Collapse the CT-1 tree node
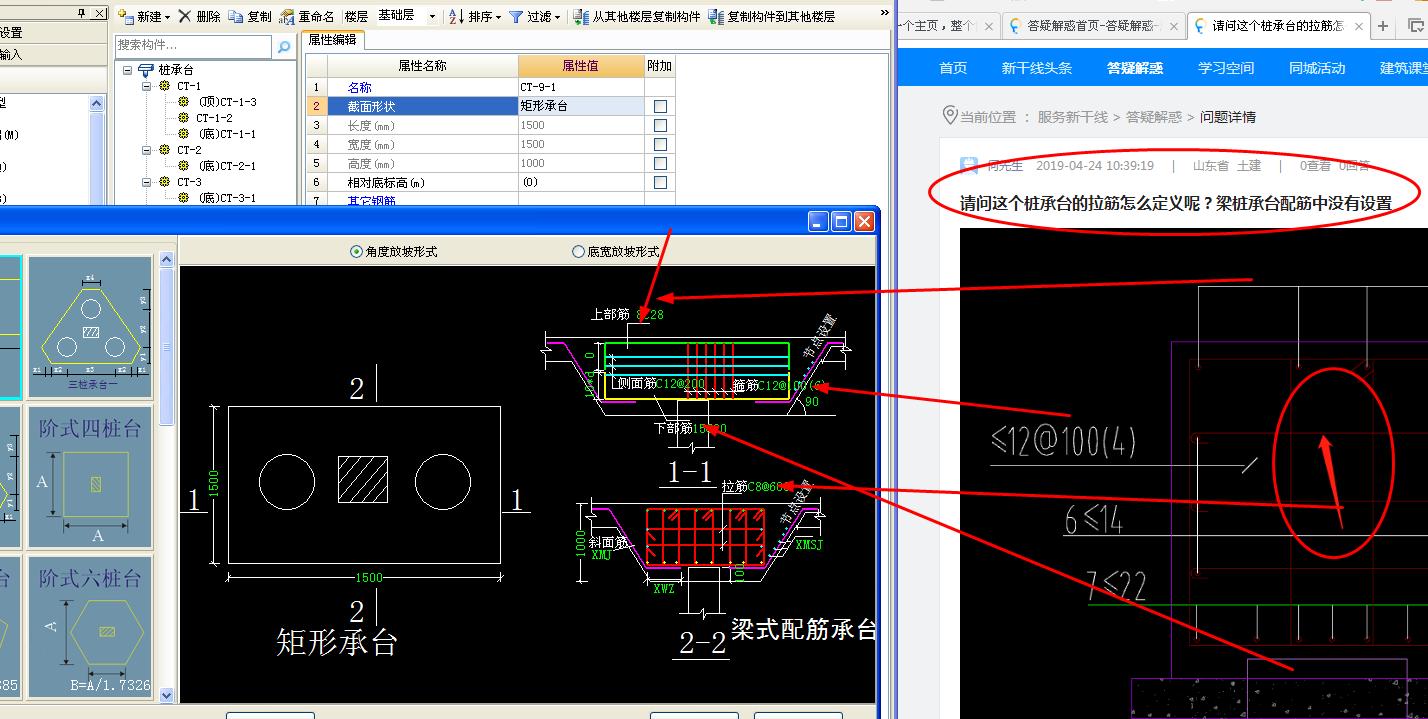Image resolution: width=1428 pixels, height=719 pixels. (x=146, y=86)
